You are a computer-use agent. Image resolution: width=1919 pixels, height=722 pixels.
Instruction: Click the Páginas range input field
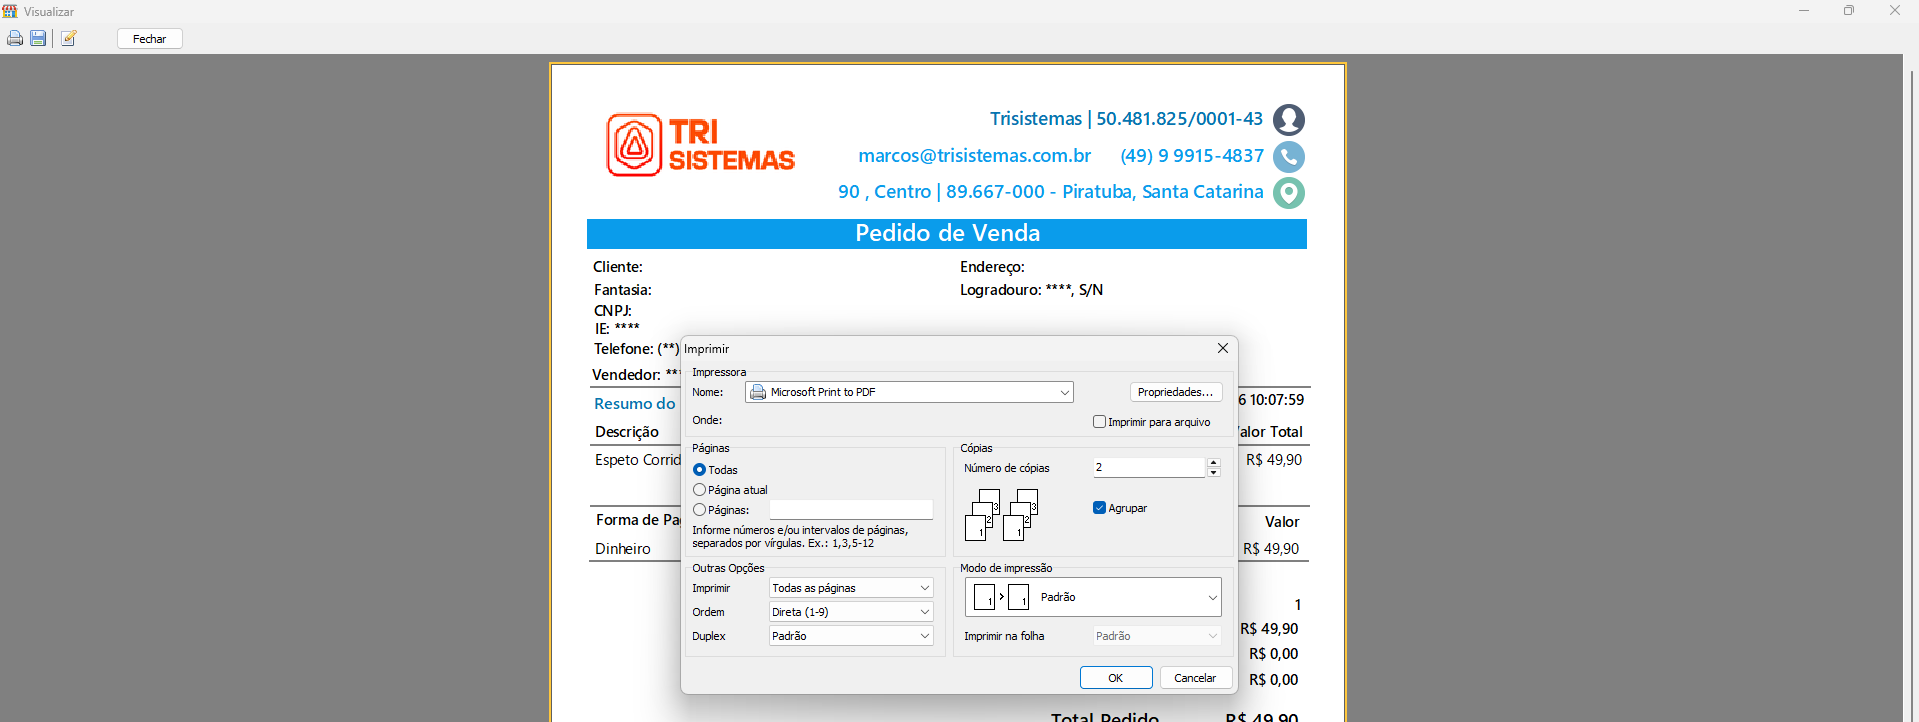(x=850, y=510)
